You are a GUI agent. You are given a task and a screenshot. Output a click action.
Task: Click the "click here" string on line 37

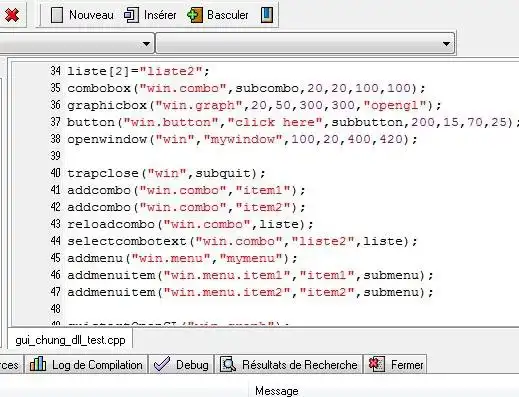click(x=275, y=122)
